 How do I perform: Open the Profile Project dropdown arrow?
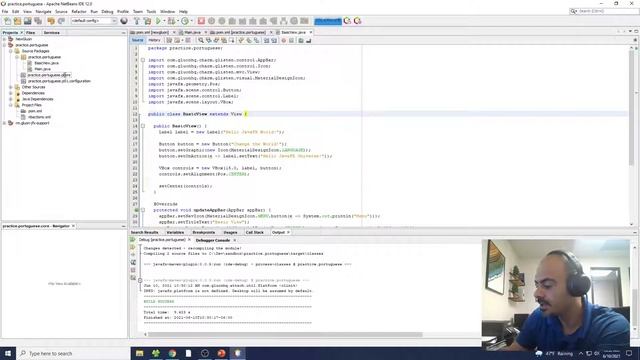coord(191,21)
